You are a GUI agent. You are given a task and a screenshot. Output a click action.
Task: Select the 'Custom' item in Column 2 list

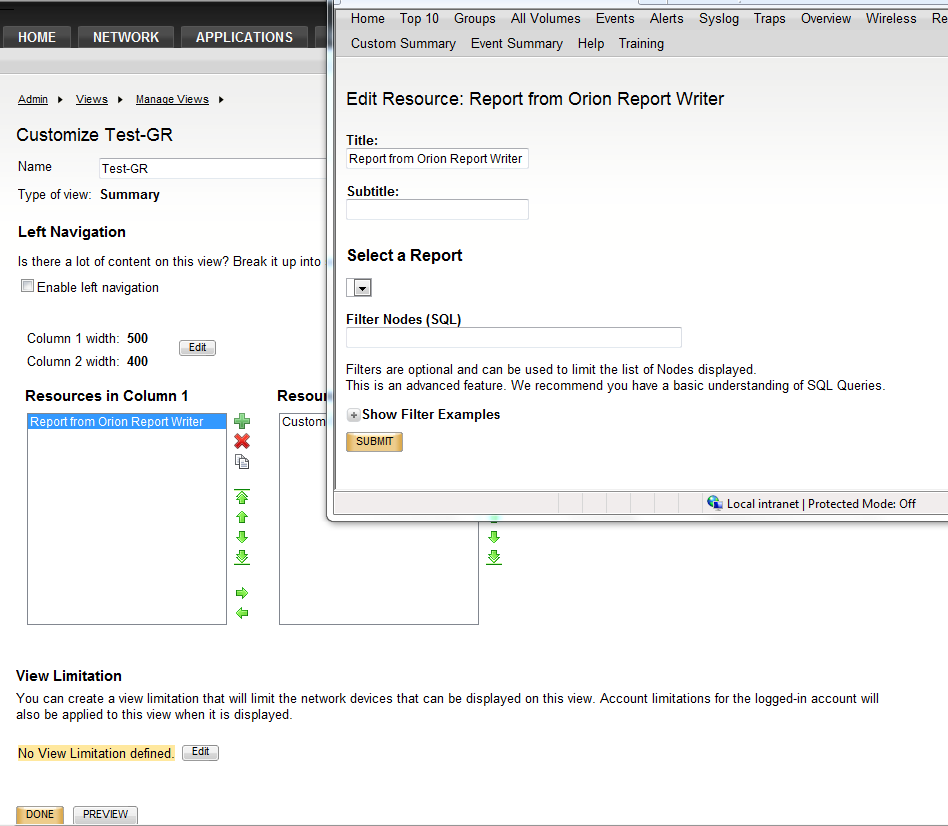[304, 421]
